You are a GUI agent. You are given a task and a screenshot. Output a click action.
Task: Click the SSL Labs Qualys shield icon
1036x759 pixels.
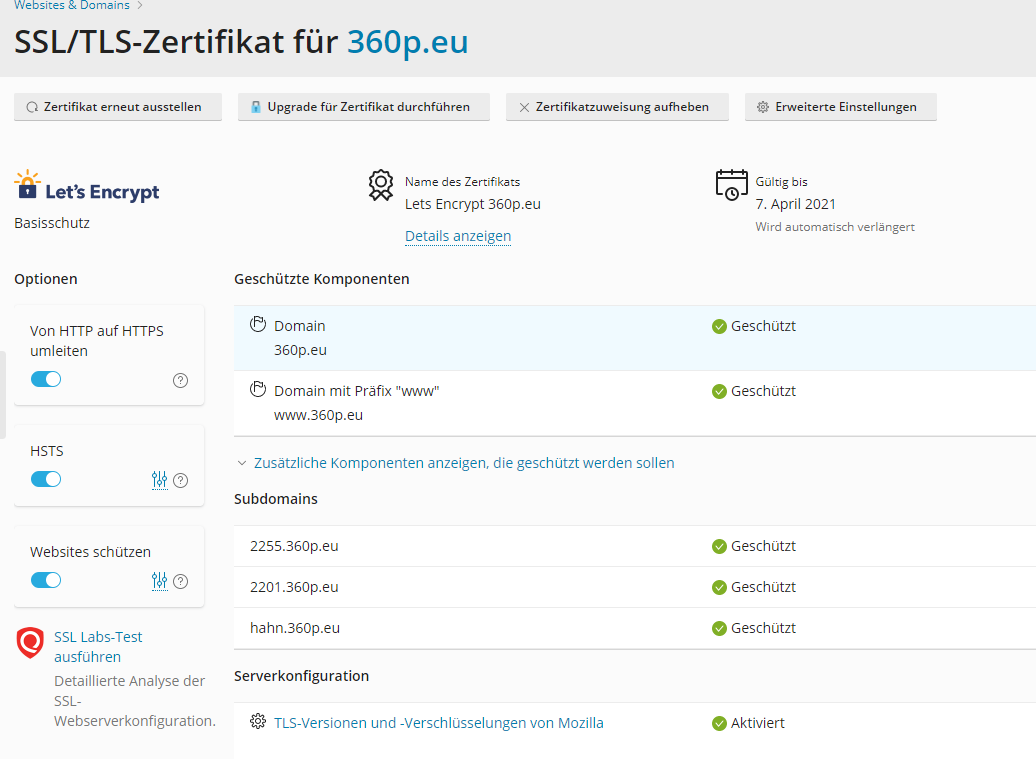pos(31,642)
